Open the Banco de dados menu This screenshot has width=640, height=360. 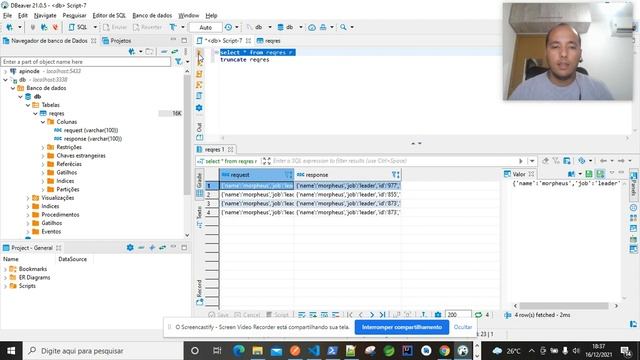[x=152, y=16]
